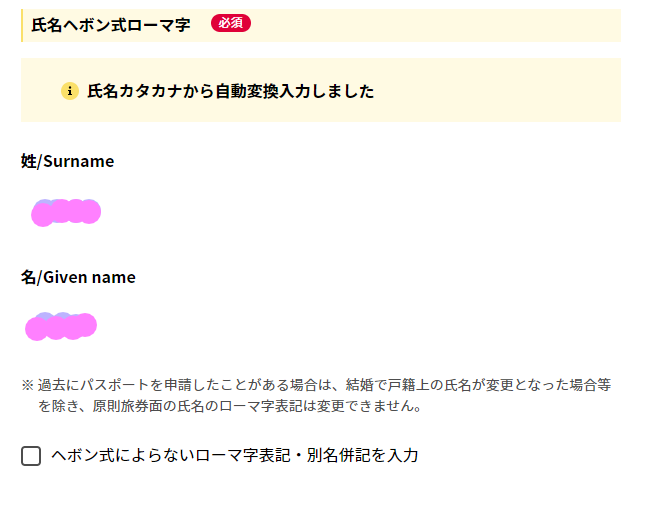Click the 姓/Surname field label
This screenshot has width=647, height=506.
click(68, 161)
